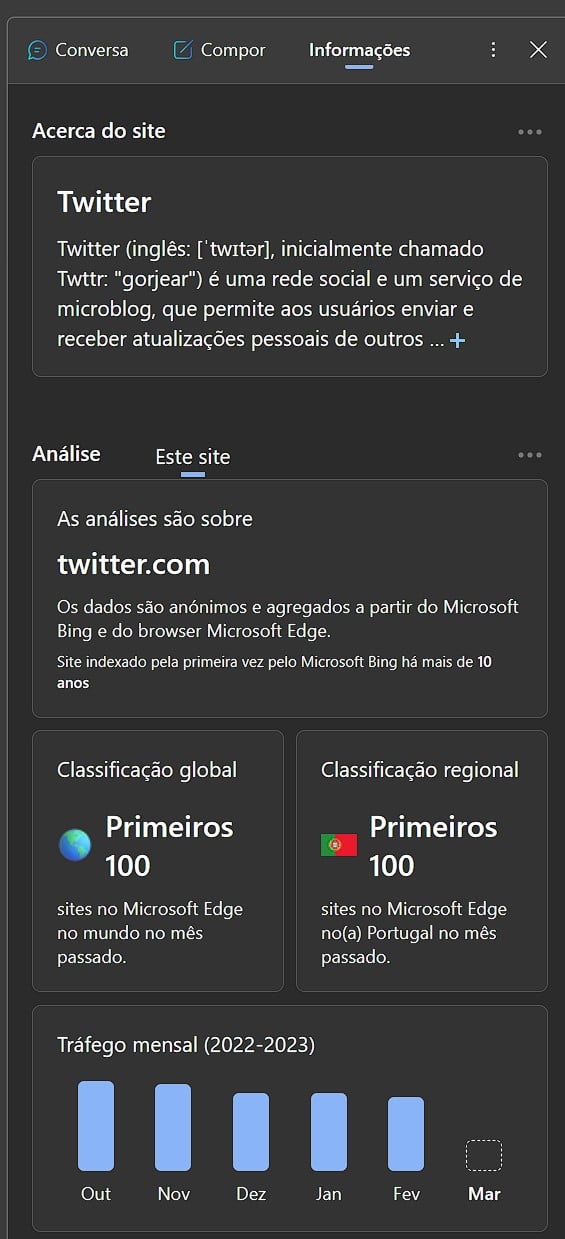The image size is (565, 1239).
Task: Click the Compor pencil icon
Action: [182, 49]
